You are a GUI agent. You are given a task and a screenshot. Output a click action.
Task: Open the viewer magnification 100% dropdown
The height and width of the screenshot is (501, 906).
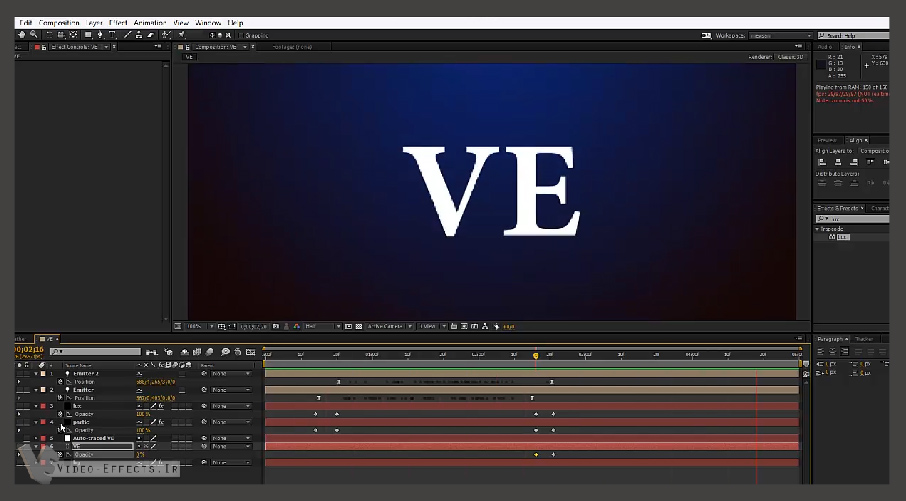click(x=199, y=326)
